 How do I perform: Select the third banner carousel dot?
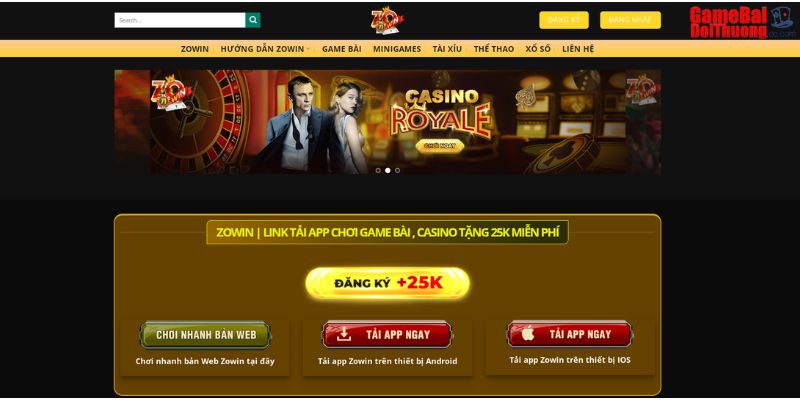[x=397, y=170]
